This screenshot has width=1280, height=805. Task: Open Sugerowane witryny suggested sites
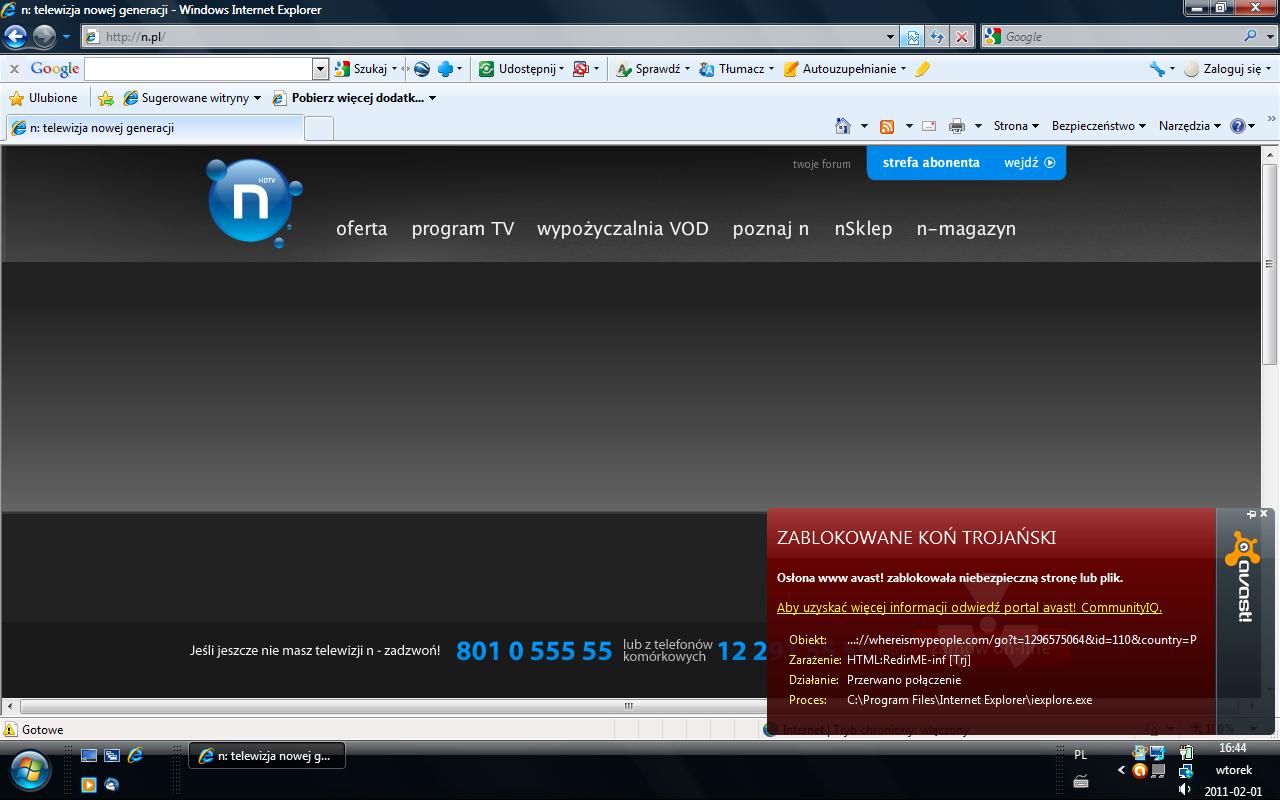tap(191, 98)
